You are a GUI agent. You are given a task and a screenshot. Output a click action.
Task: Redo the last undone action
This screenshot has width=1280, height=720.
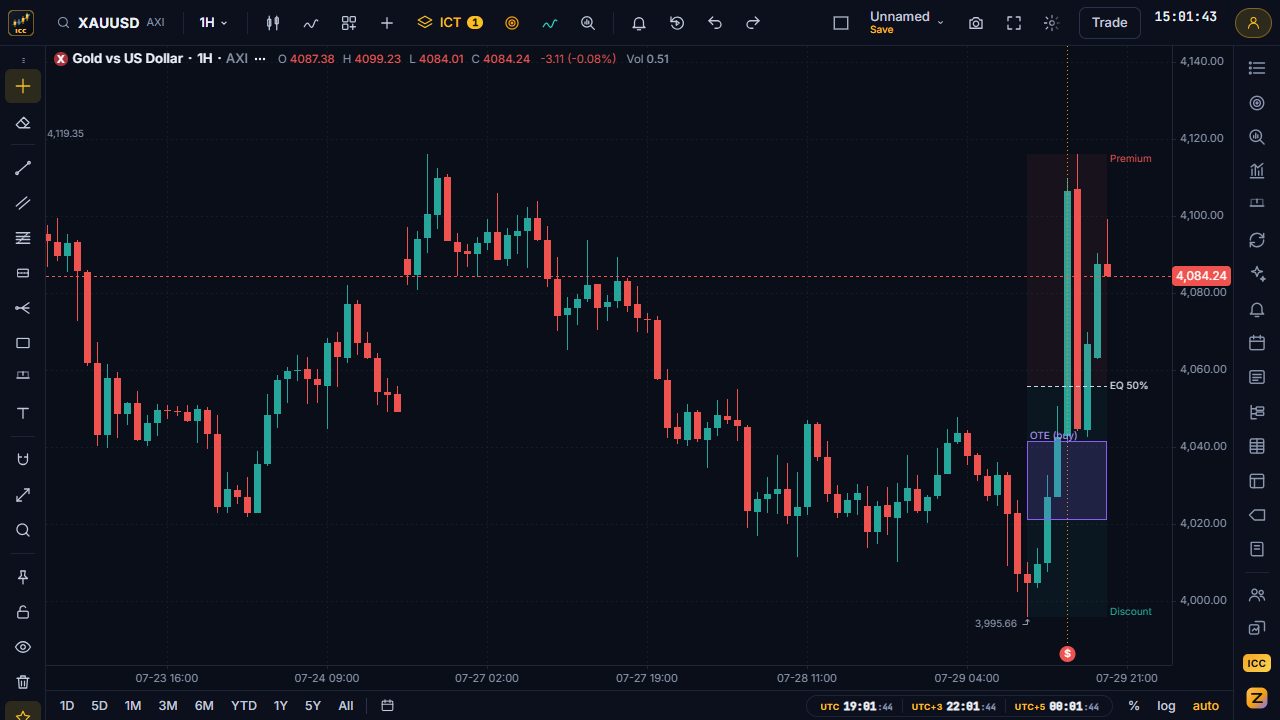[753, 23]
